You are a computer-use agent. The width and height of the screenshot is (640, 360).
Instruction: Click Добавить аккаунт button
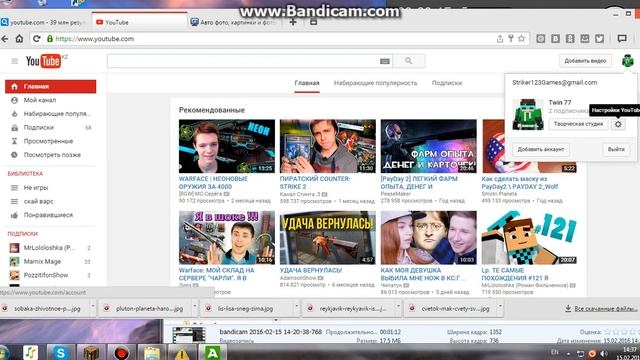tap(540, 149)
